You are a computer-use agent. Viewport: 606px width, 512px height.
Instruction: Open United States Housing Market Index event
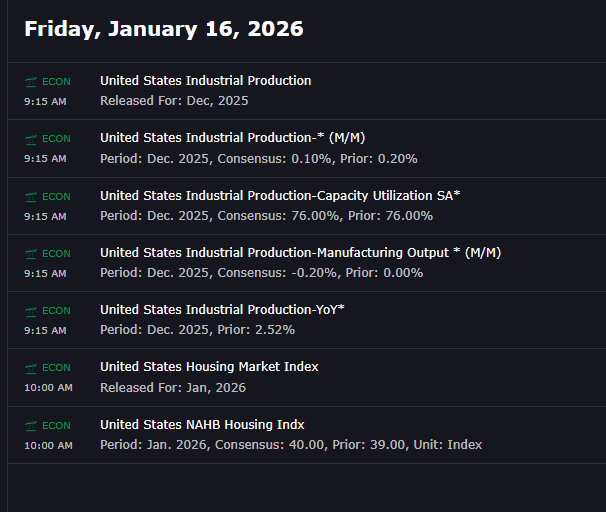coord(209,367)
